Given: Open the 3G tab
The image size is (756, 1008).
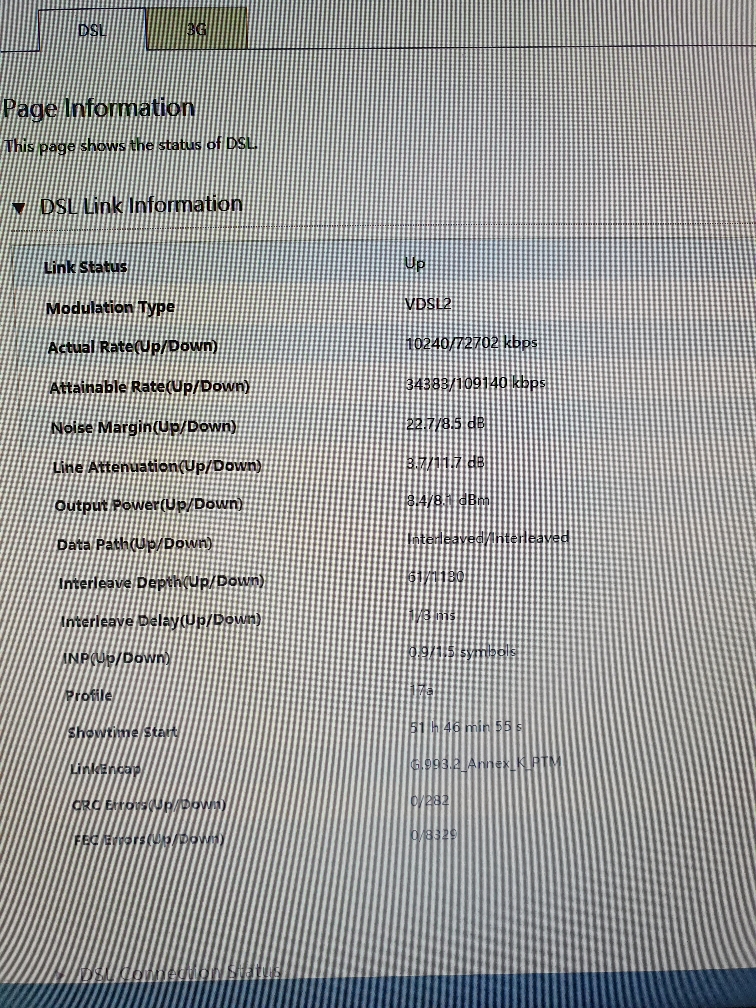Looking at the screenshot, I should [196, 30].
